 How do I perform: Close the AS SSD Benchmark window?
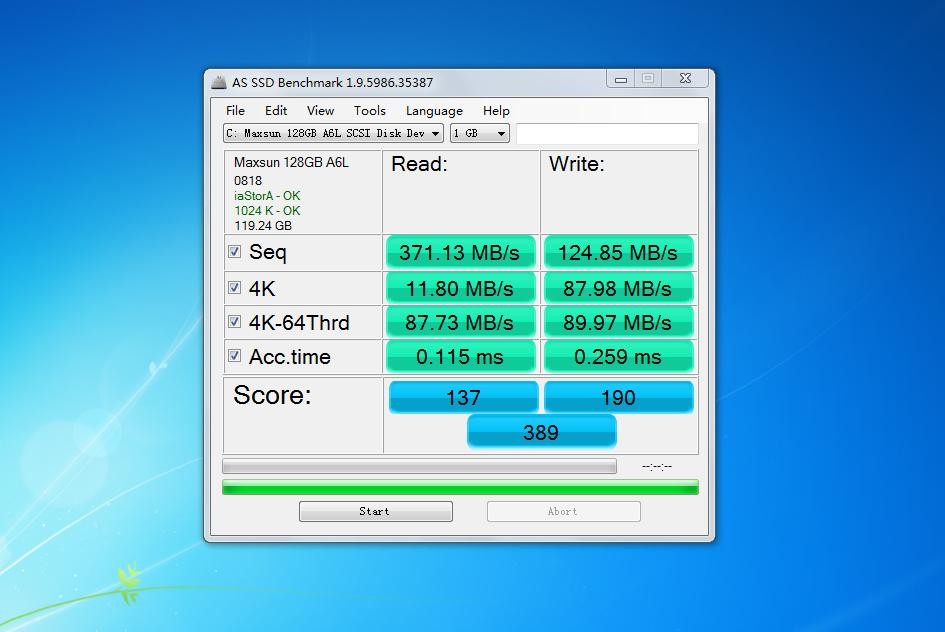click(685, 79)
